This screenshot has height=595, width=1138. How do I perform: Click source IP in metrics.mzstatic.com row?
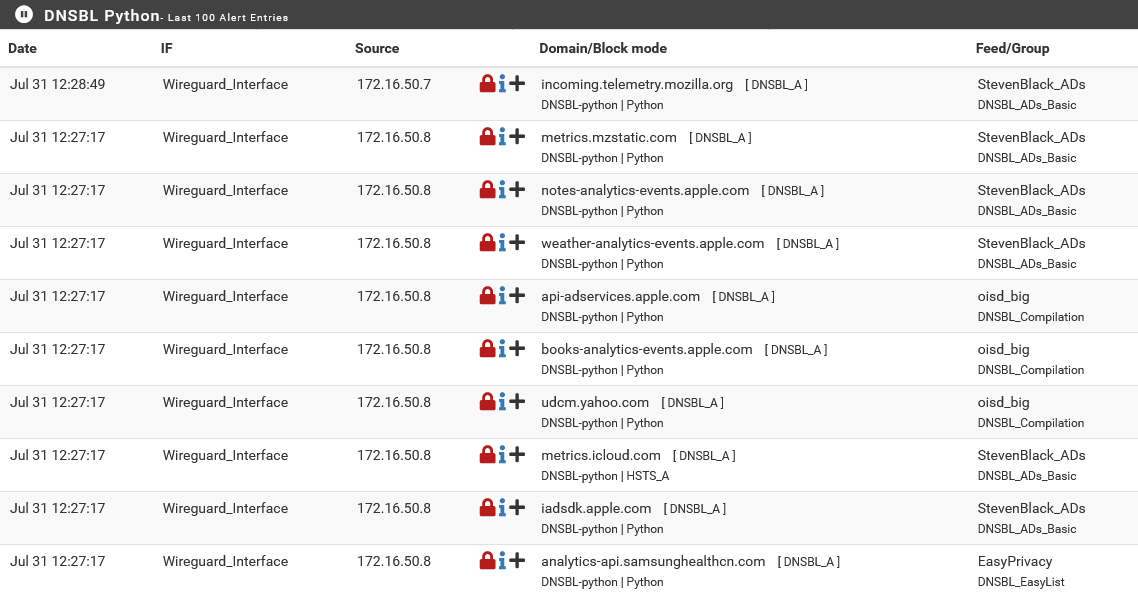[x=394, y=137]
